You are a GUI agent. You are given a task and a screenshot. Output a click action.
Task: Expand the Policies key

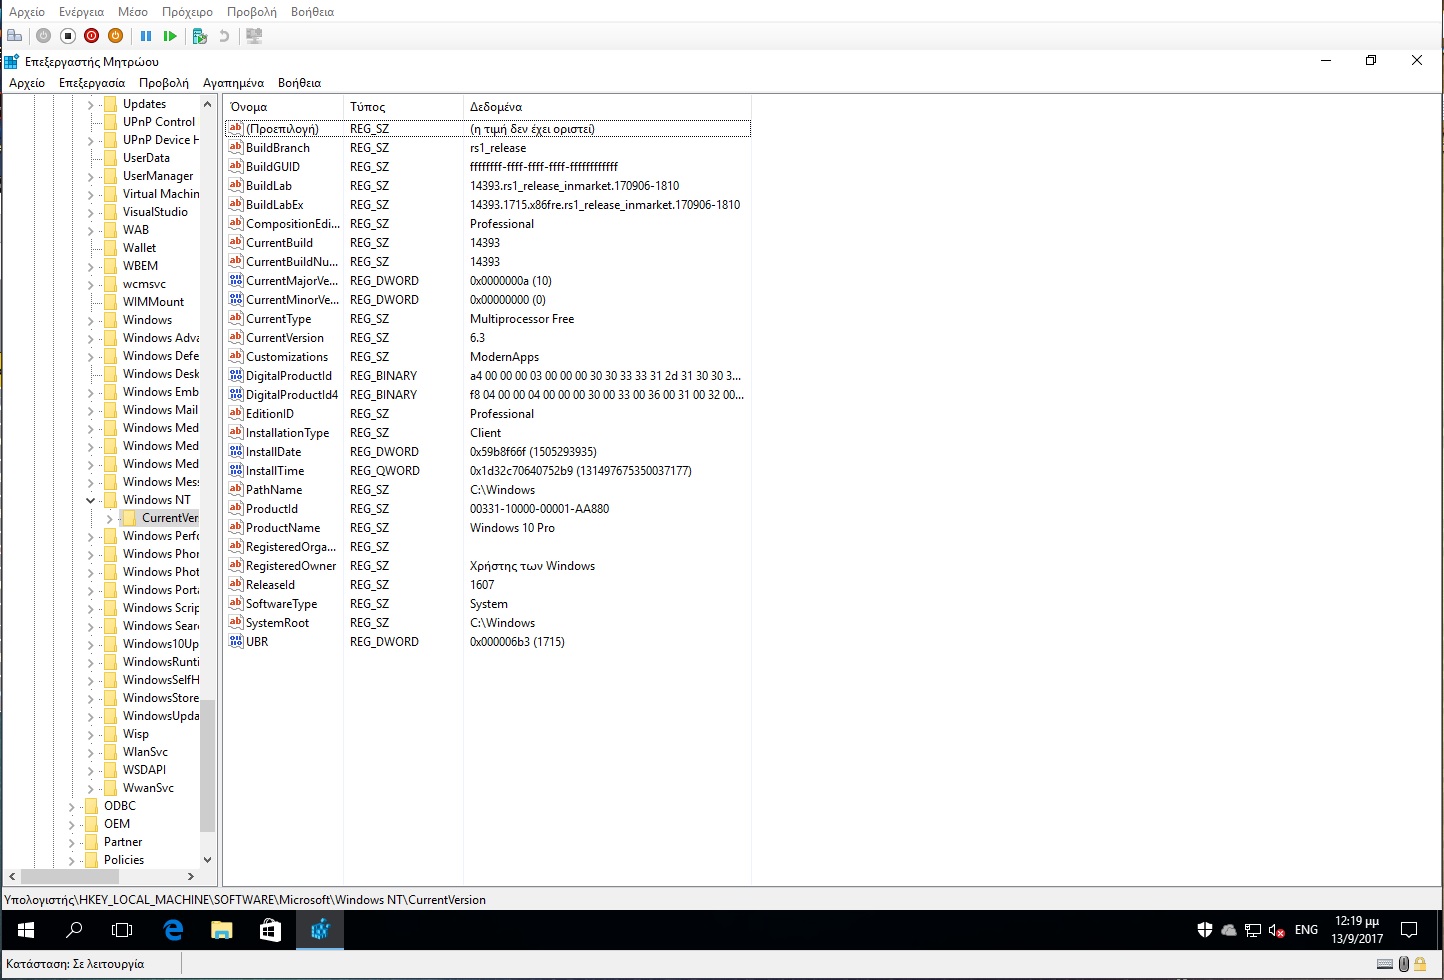click(x=72, y=860)
